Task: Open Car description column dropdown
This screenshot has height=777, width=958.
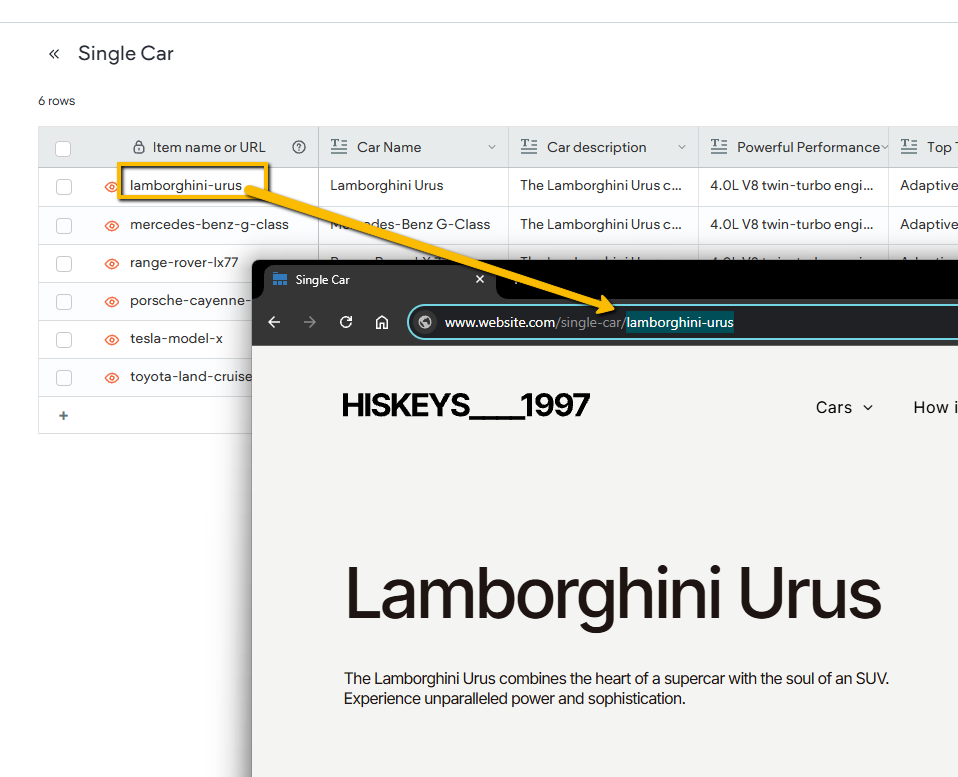Action: 682,147
